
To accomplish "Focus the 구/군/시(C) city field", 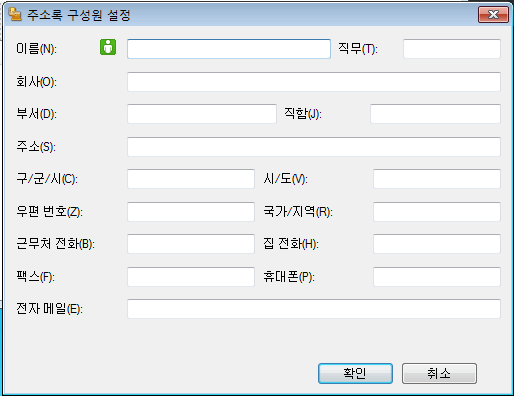I will (191, 179).
